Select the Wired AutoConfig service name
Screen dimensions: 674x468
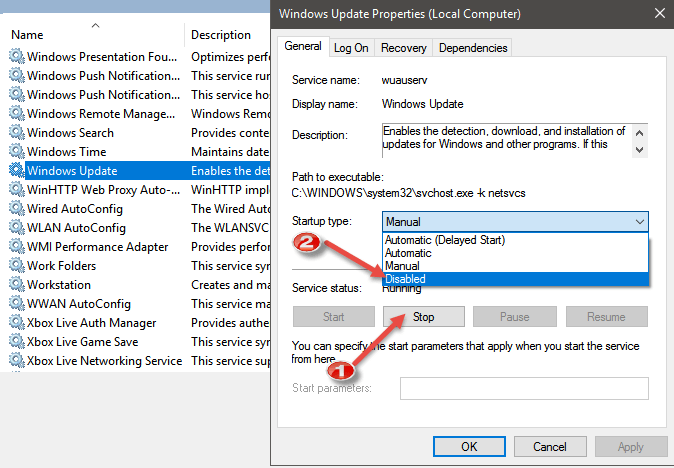pos(75,209)
